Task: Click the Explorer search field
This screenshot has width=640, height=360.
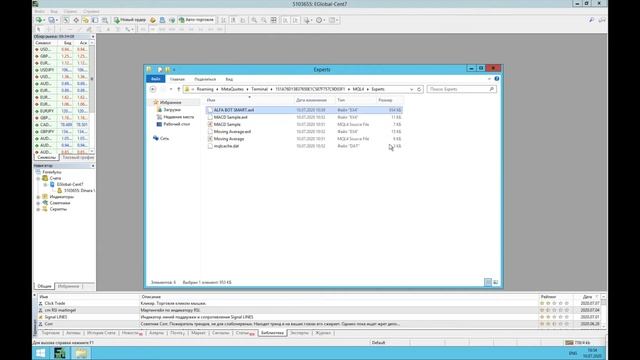Action: pyautogui.click(x=462, y=89)
